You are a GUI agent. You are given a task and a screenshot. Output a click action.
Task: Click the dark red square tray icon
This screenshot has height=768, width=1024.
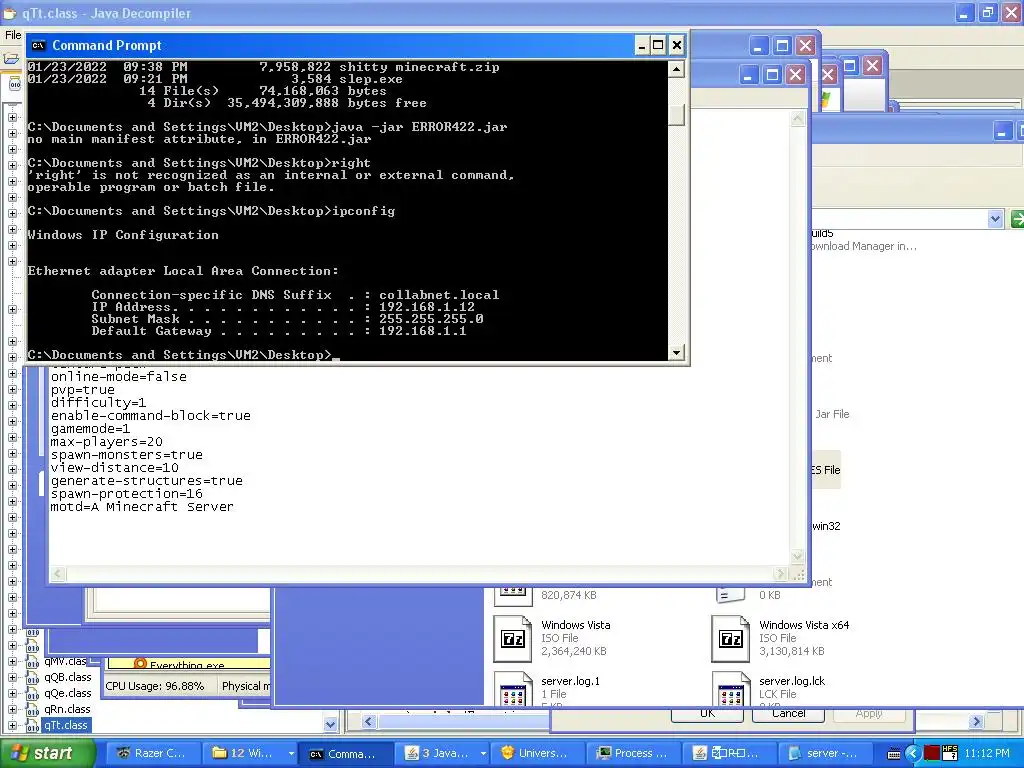[932, 754]
